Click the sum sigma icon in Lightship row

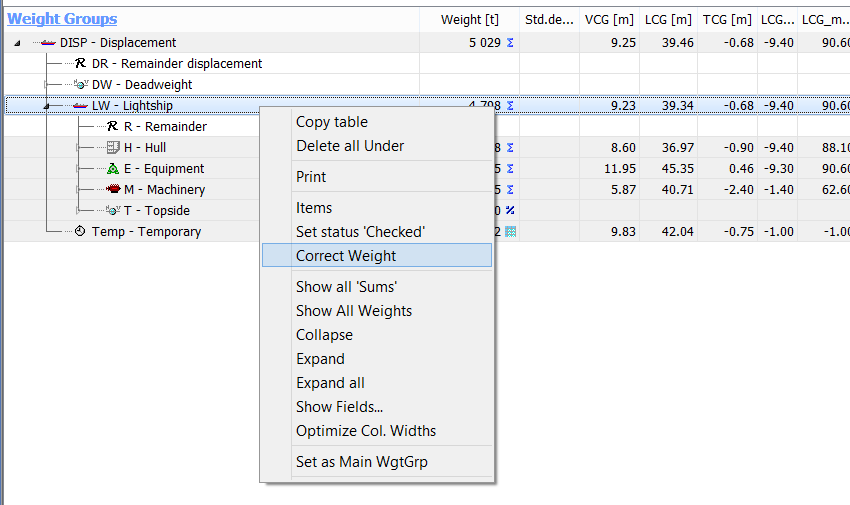tap(510, 106)
